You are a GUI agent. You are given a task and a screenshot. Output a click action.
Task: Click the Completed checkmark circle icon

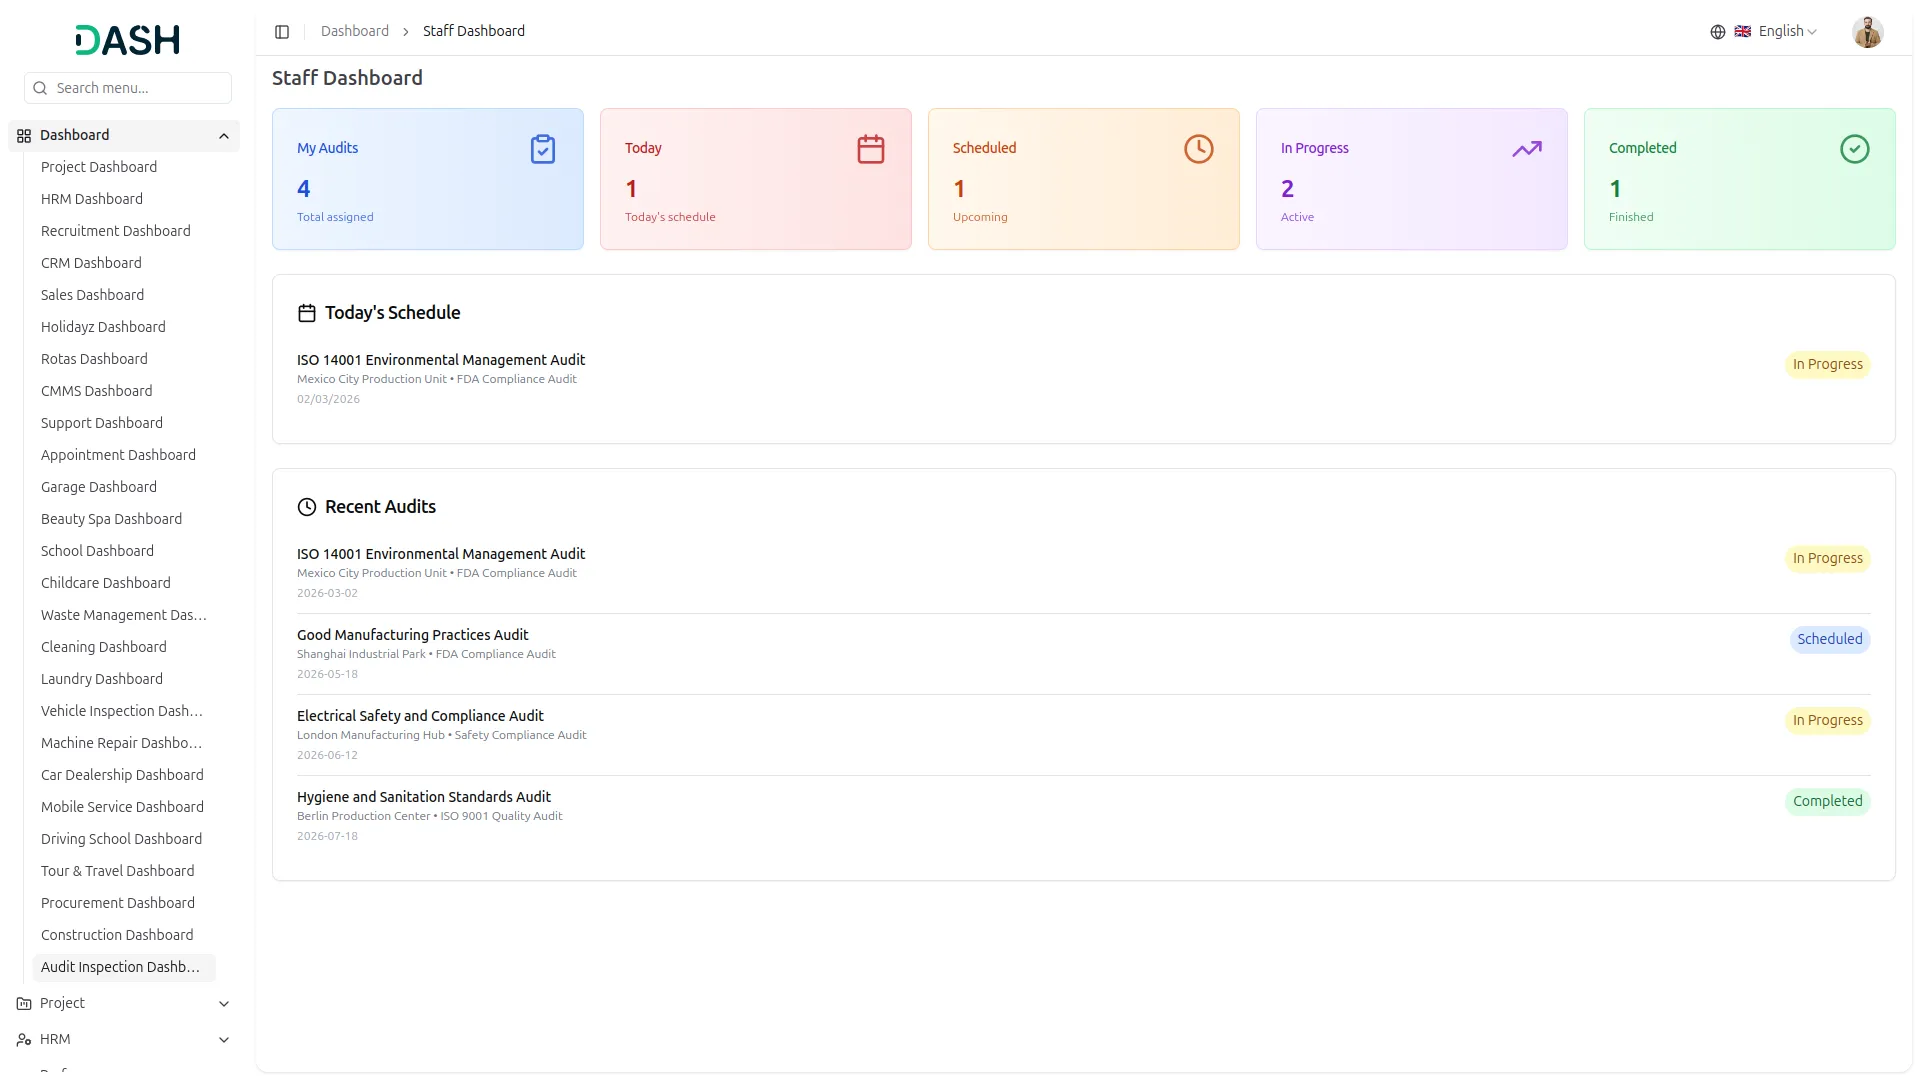point(1854,149)
